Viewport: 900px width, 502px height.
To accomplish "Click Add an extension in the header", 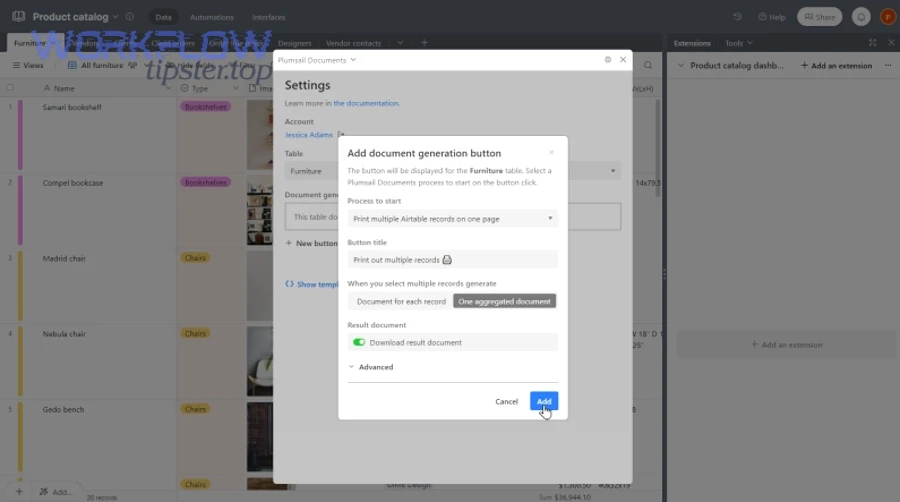I will 836,65.
